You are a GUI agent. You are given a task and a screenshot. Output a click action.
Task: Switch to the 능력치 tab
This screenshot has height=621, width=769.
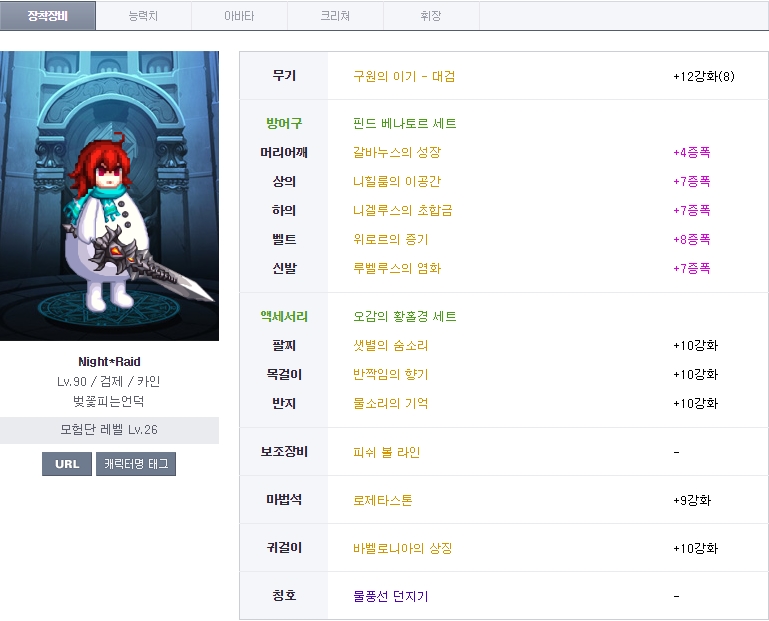143,16
